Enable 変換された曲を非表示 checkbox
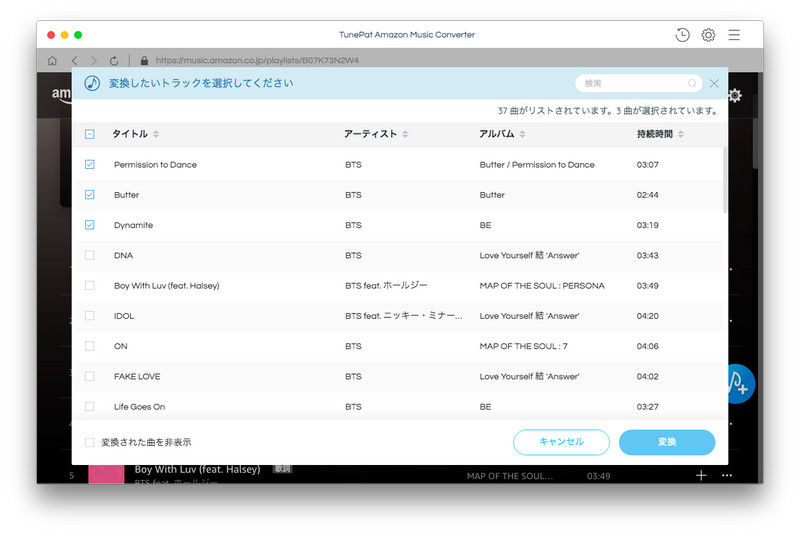 [90, 442]
